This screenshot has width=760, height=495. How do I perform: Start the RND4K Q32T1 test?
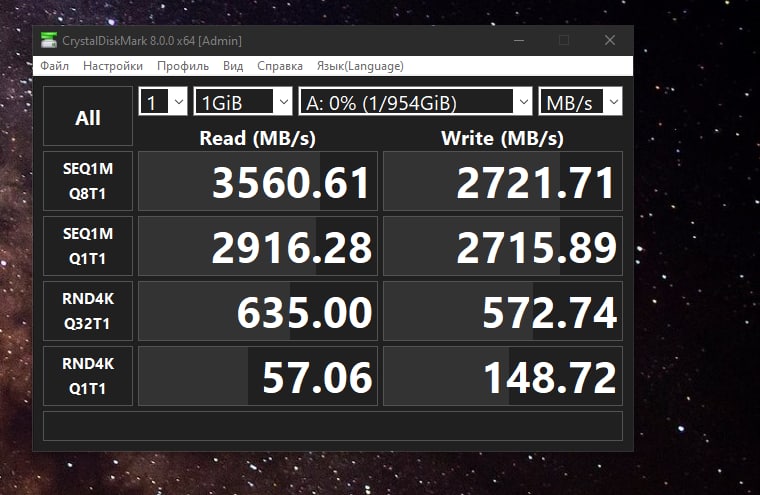tap(88, 311)
